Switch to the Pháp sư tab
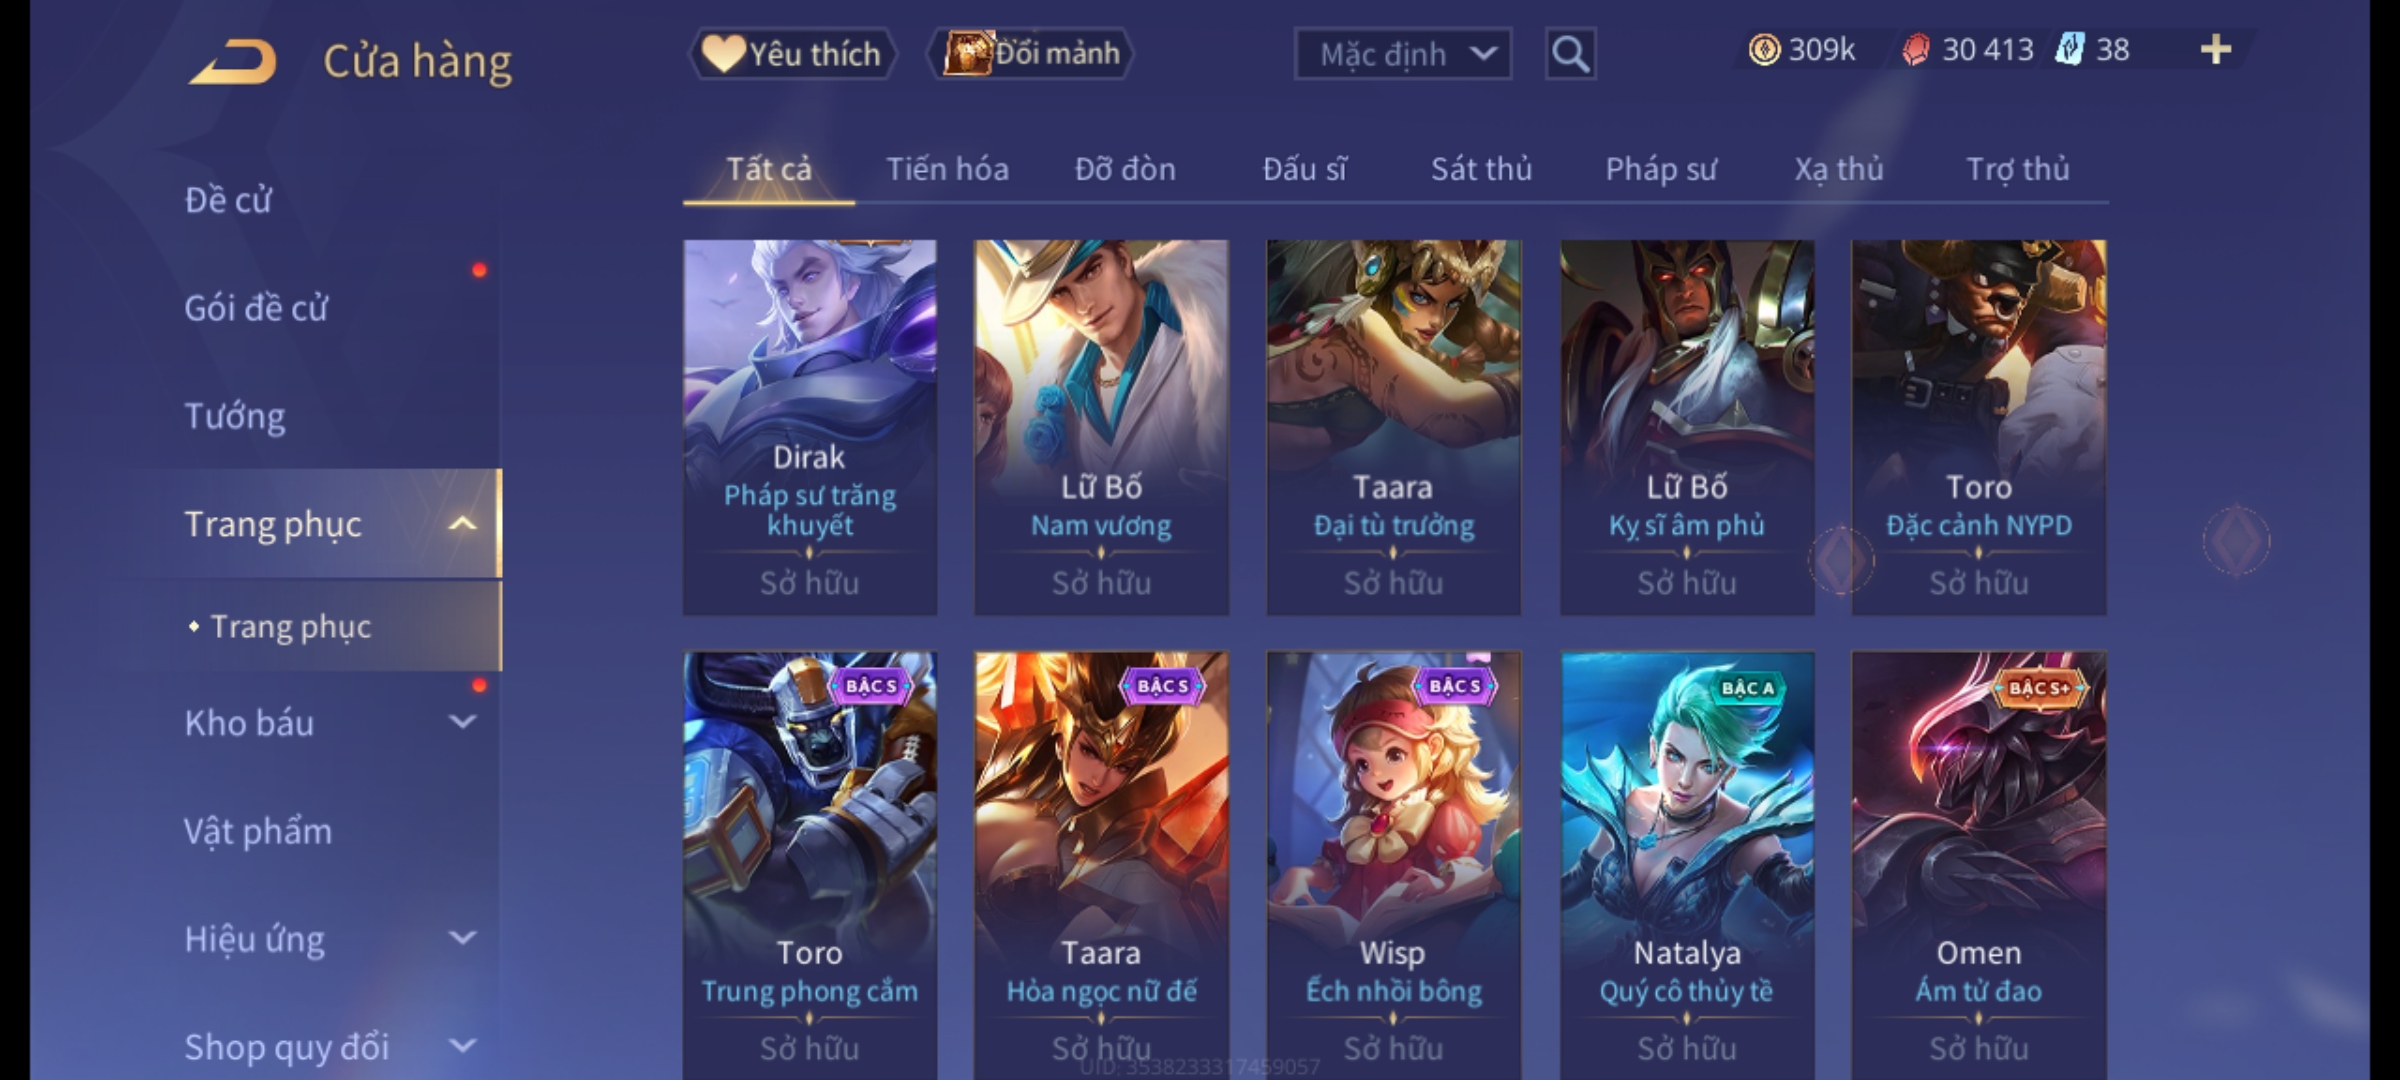 pos(1661,169)
